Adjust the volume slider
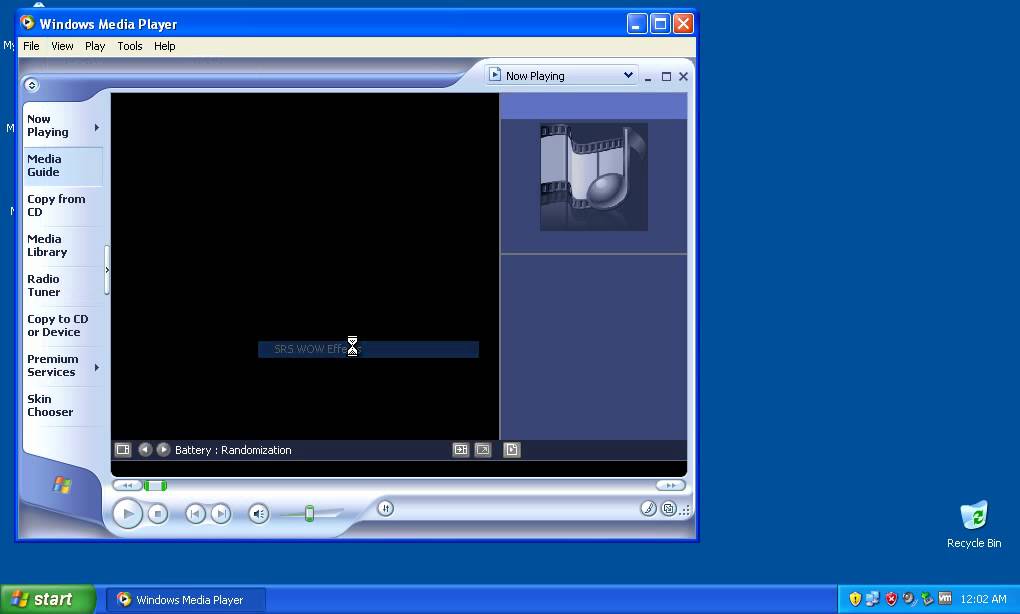The height and width of the screenshot is (614, 1020). pyautogui.click(x=310, y=514)
